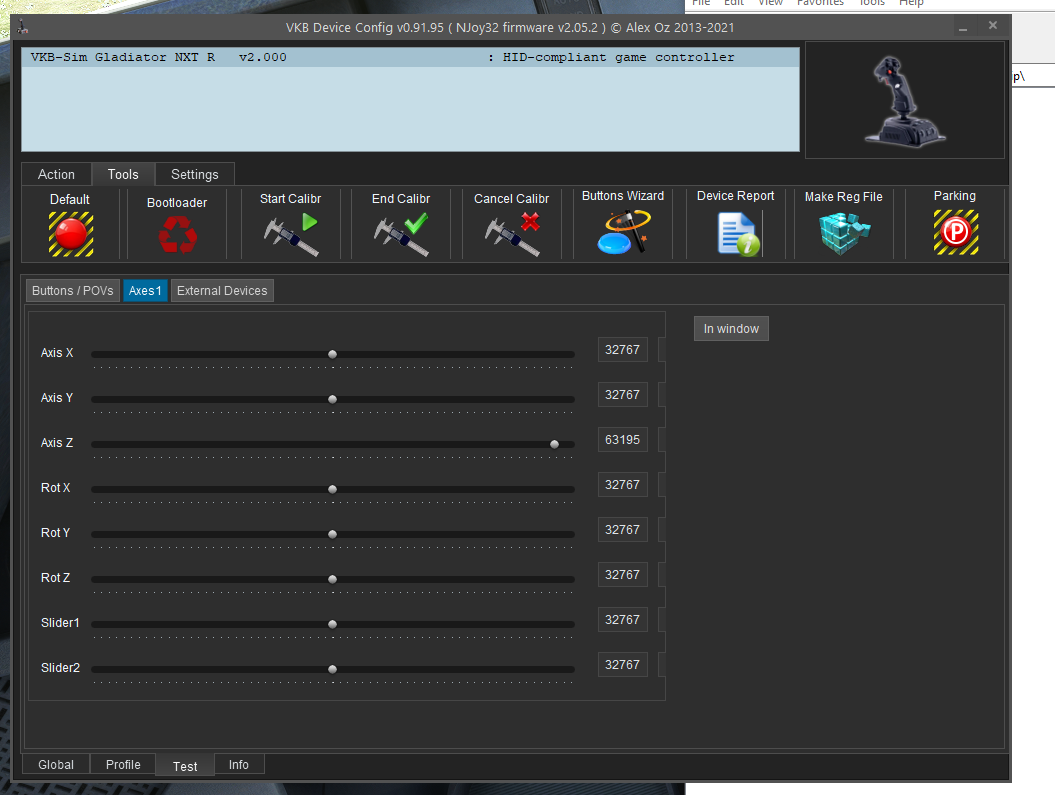Select VKB-Sim Gladiator NXT R device row
1055x795 pixels.
pos(410,57)
